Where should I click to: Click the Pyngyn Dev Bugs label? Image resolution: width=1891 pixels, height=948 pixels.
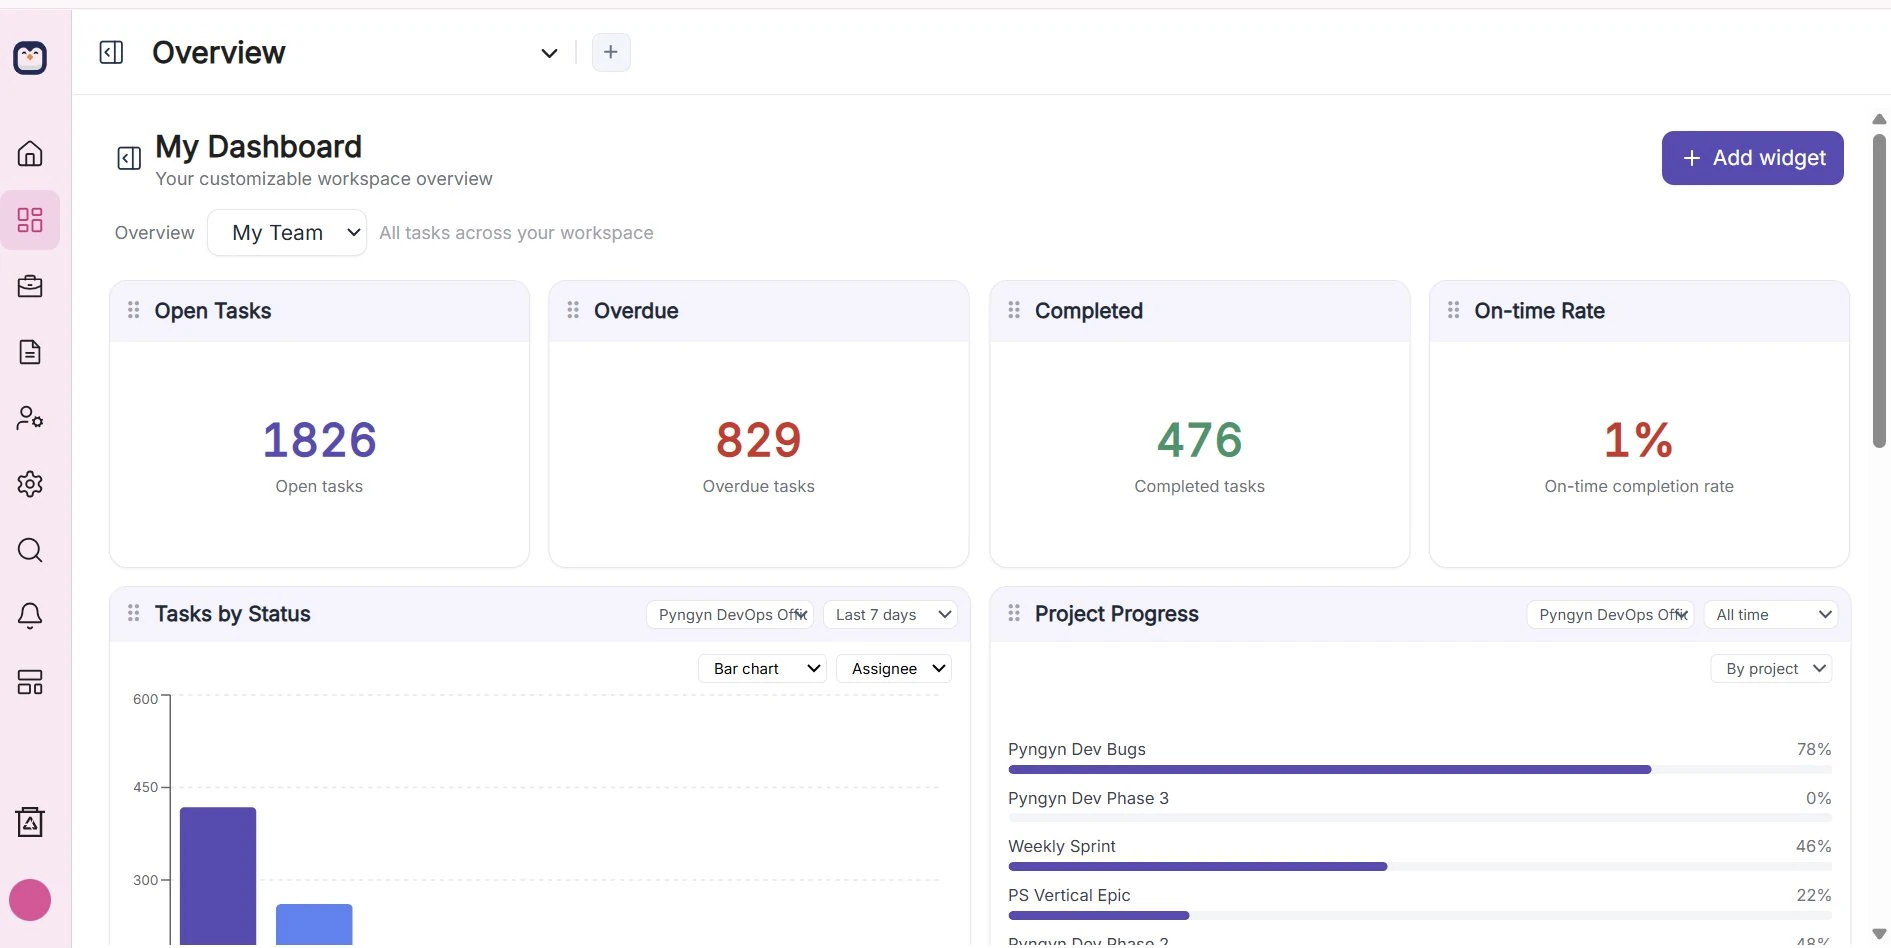coord(1077,749)
